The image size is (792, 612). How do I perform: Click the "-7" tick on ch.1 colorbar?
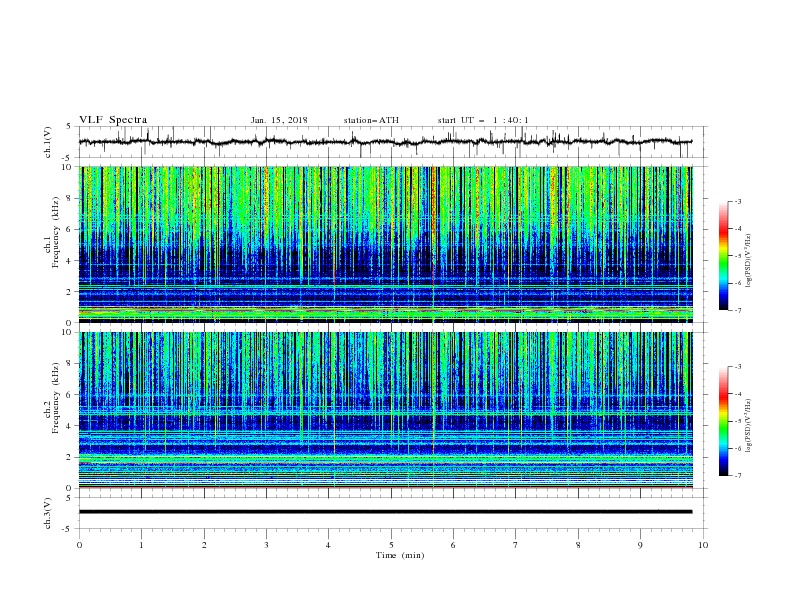tap(738, 310)
